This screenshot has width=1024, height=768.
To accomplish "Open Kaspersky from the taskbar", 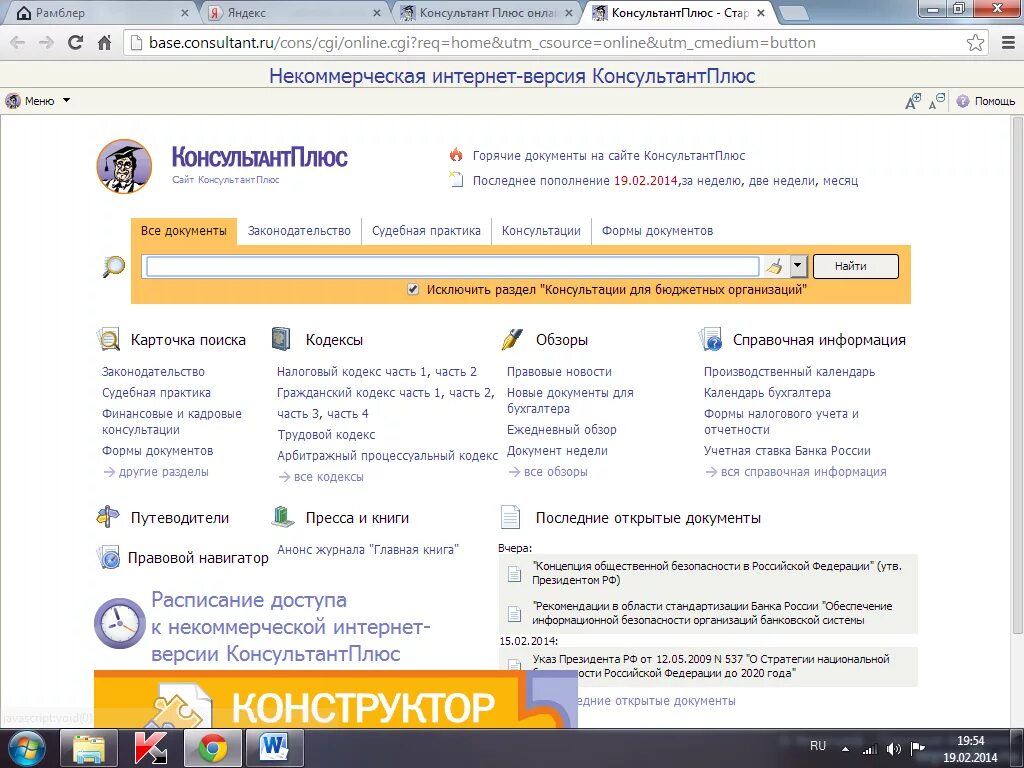I will (151, 748).
